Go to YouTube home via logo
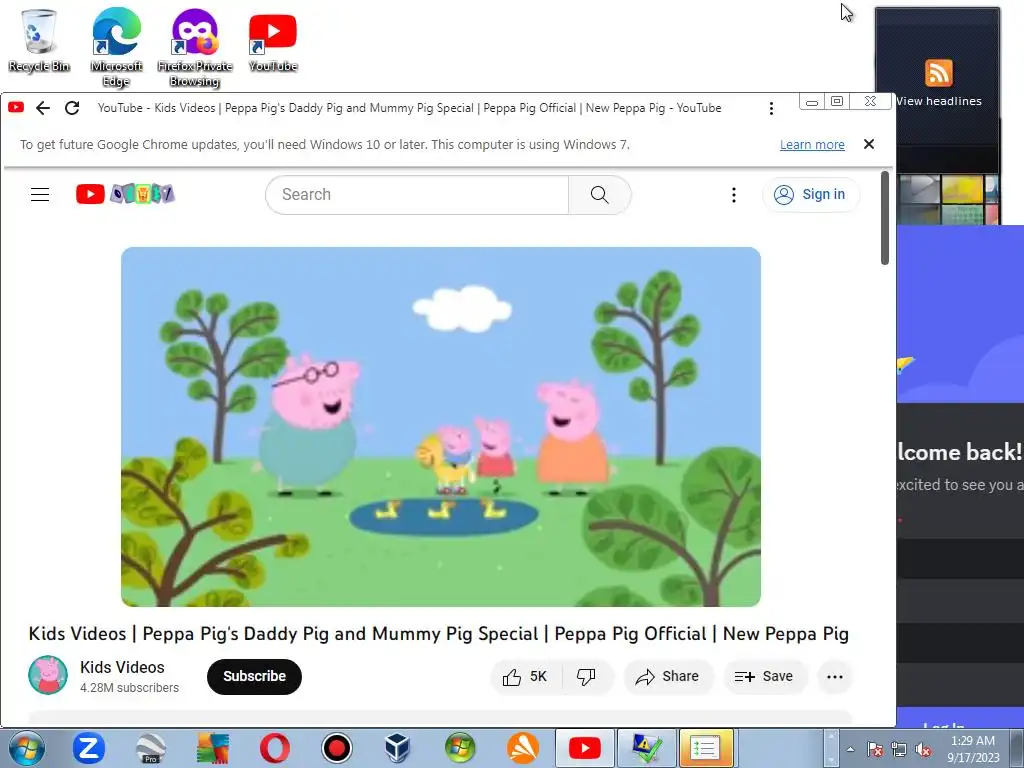The height and width of the screenshot is (768, 1024). (x=125, y=194)
